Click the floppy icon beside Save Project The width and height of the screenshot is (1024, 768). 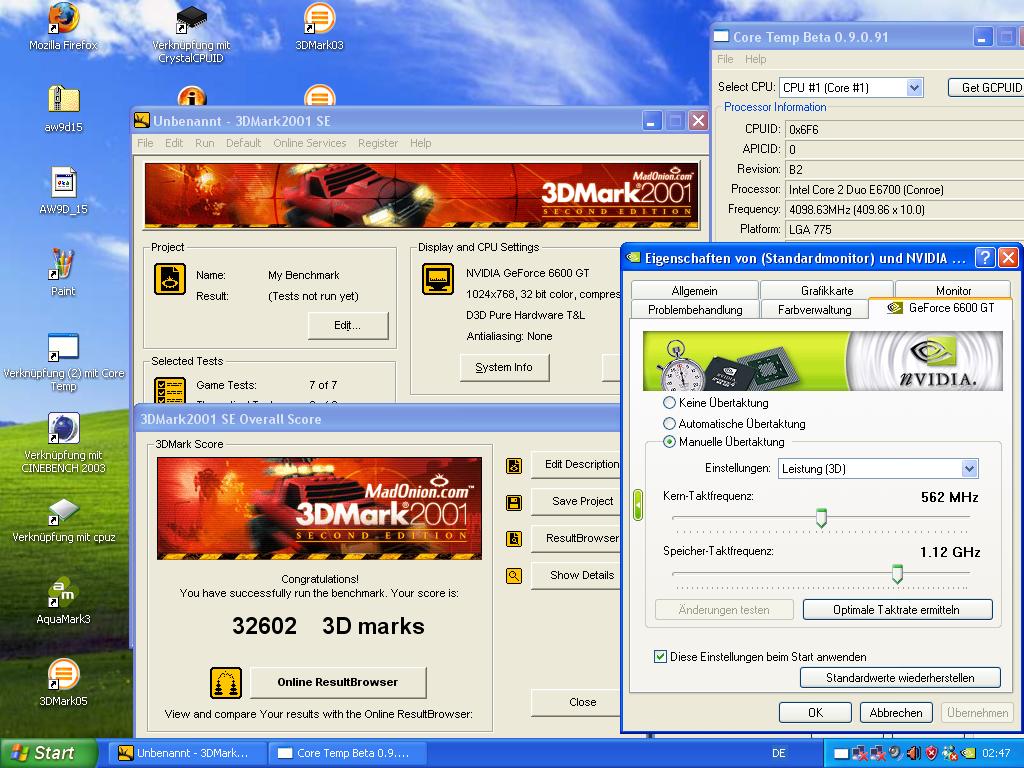[514, 502]
